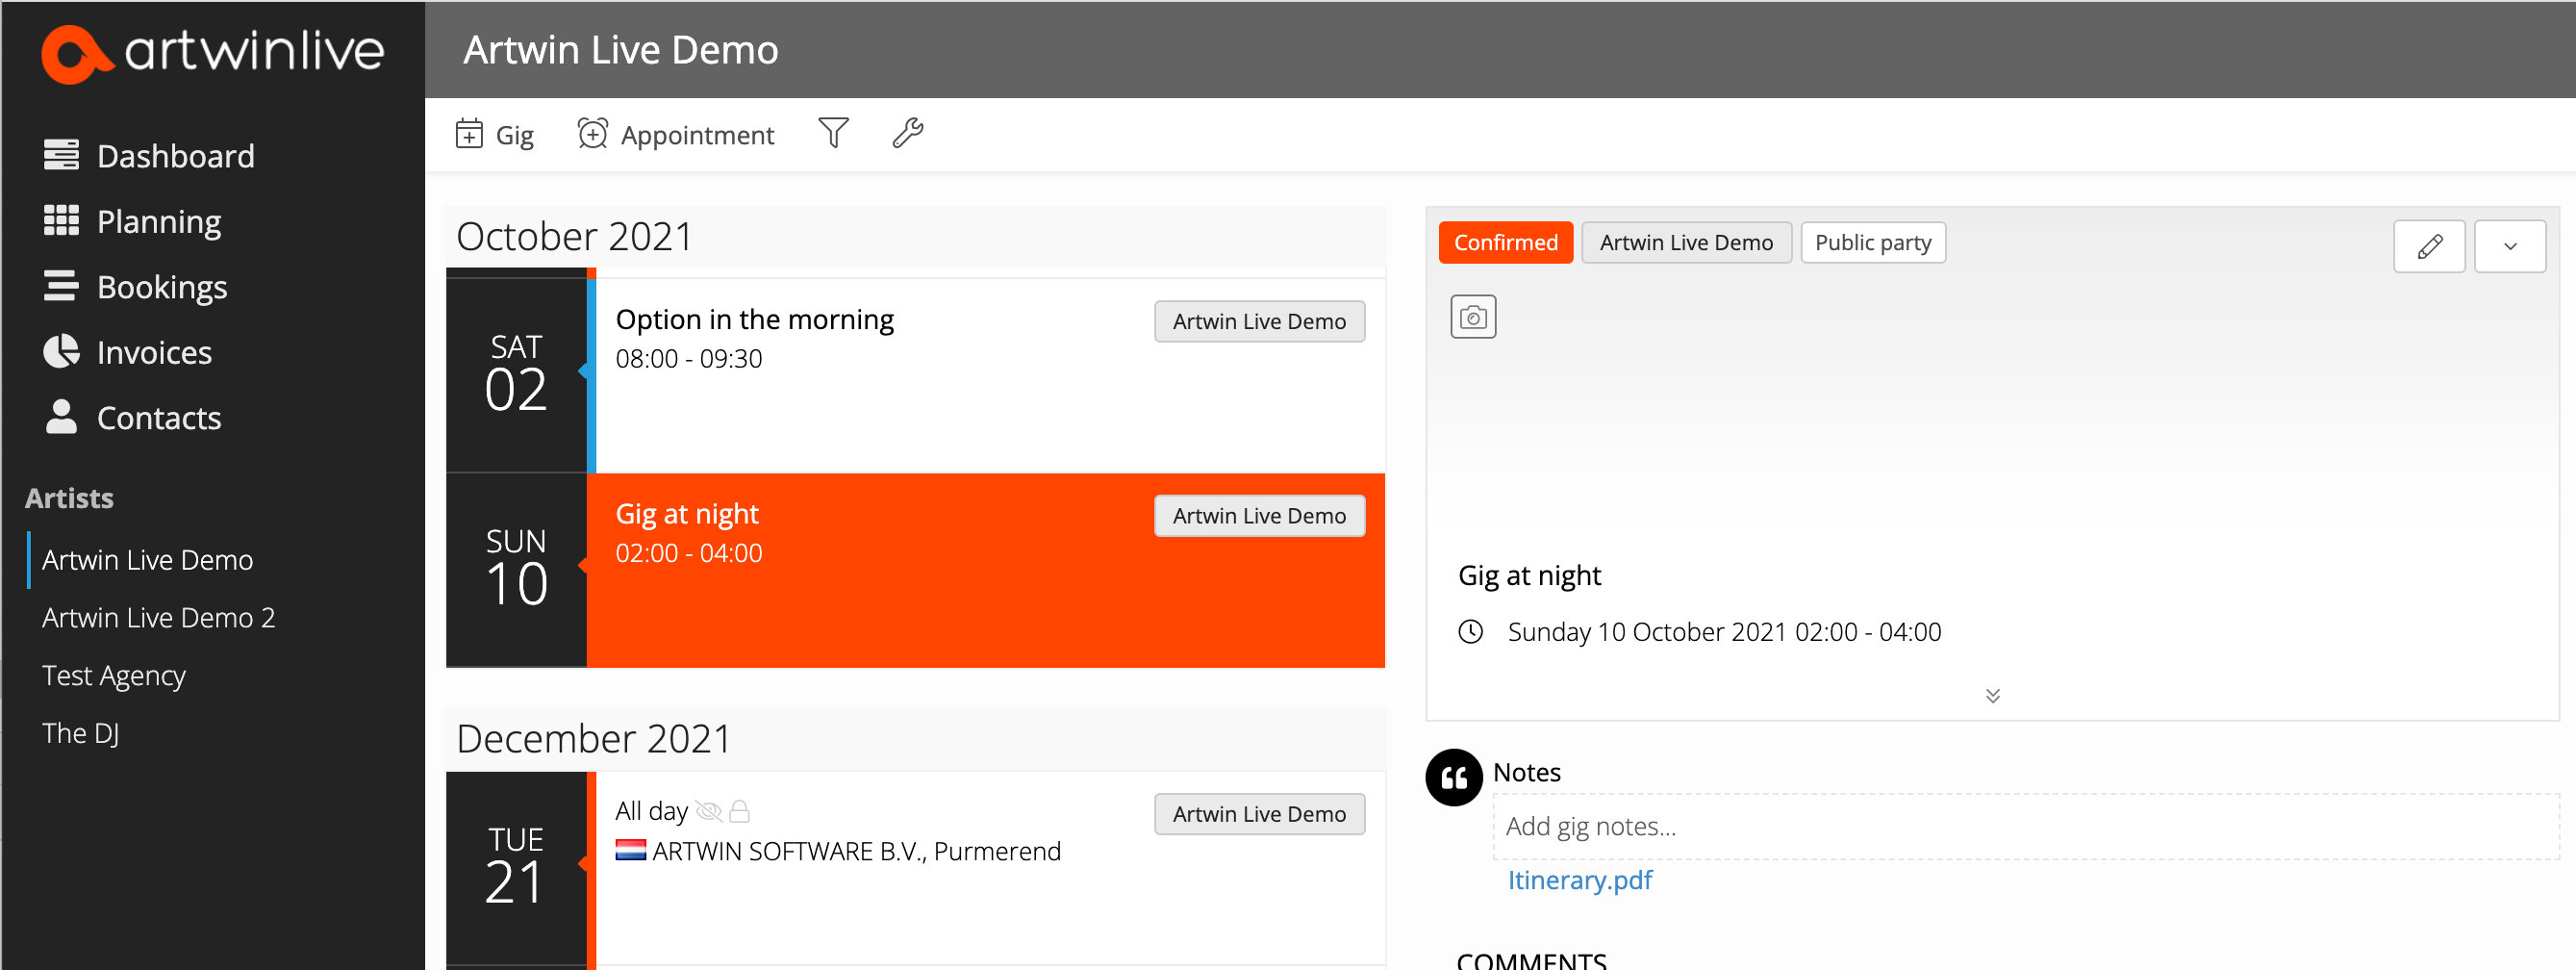
Task: Click the Confirmed status badge
Action: coord(1505,243)
